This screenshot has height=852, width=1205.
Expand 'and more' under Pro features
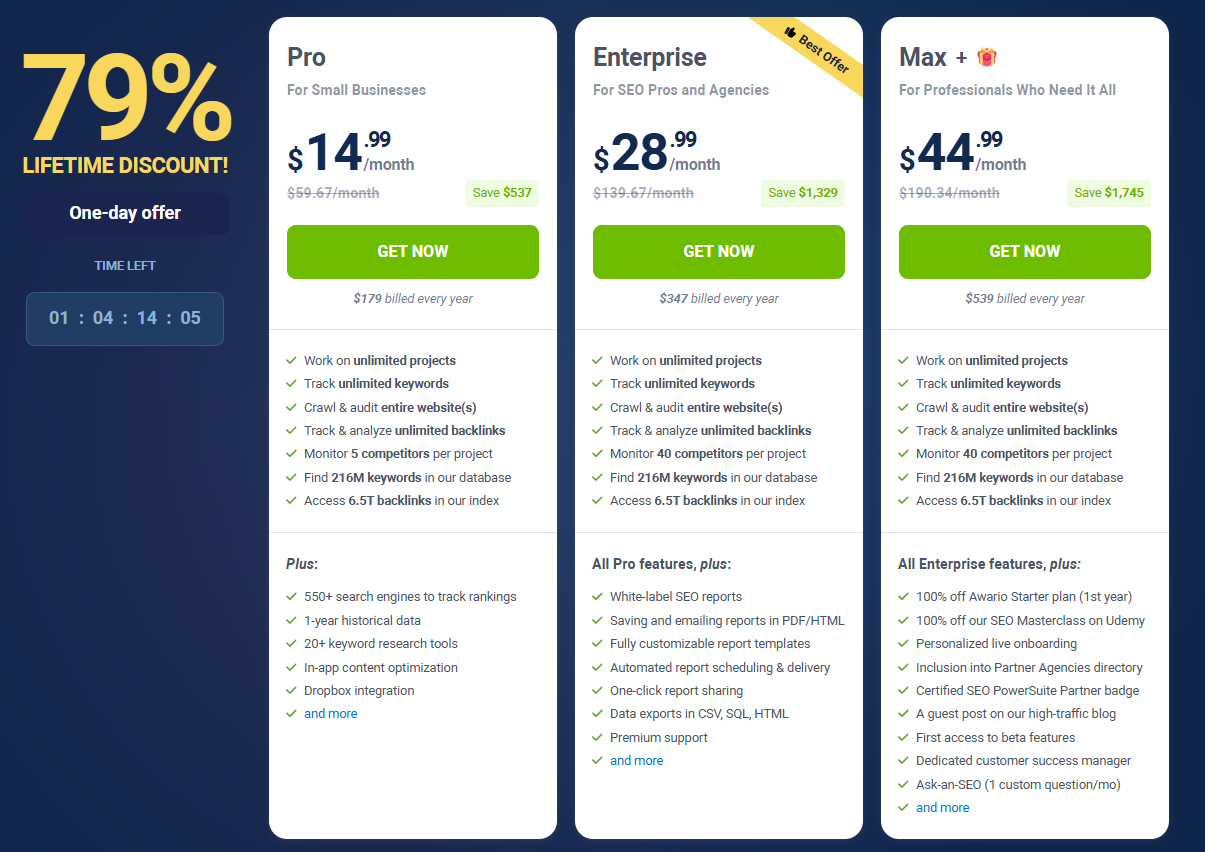click(x=330, y=714)
